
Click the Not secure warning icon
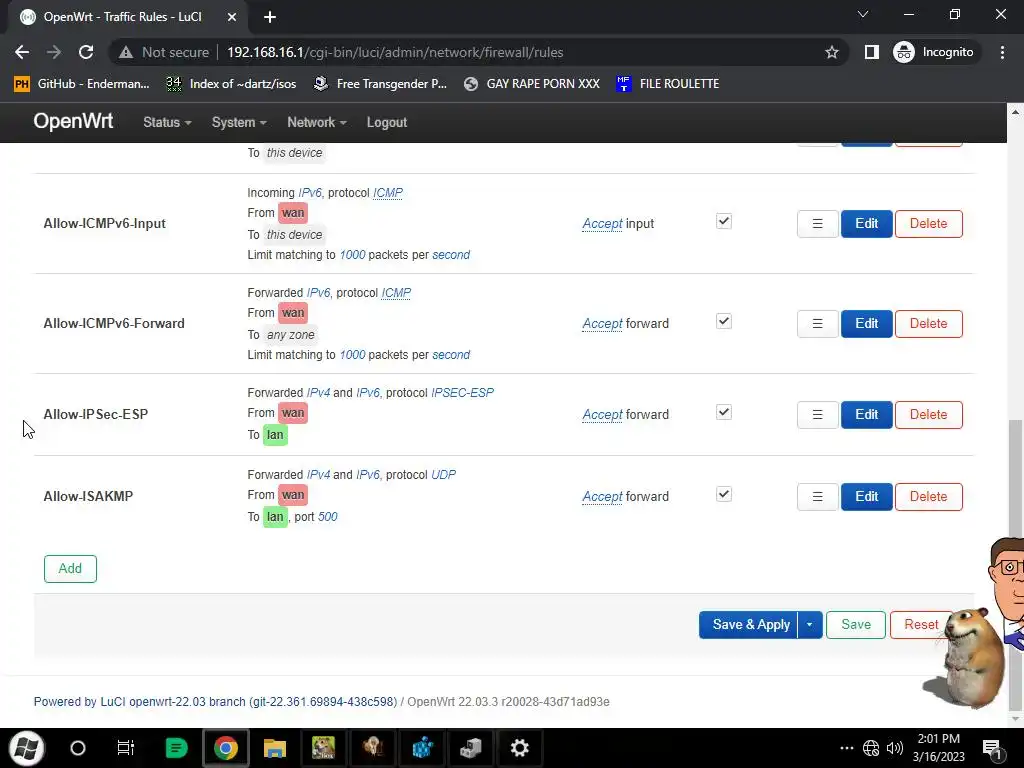point(126,52)
